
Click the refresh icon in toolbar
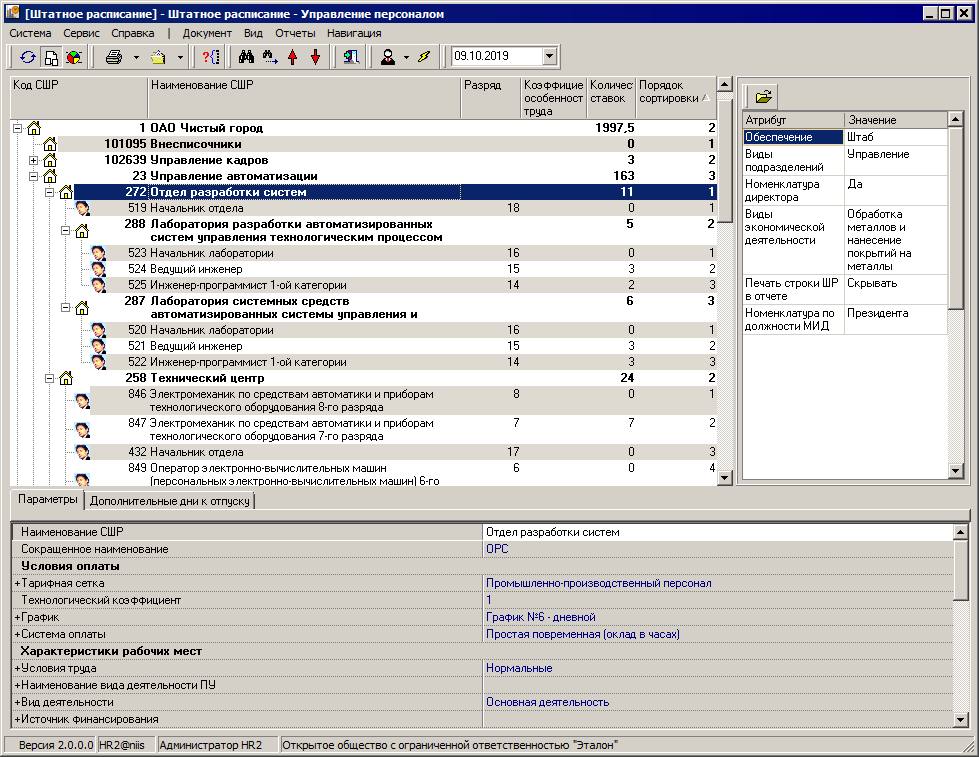pos(27,57)
